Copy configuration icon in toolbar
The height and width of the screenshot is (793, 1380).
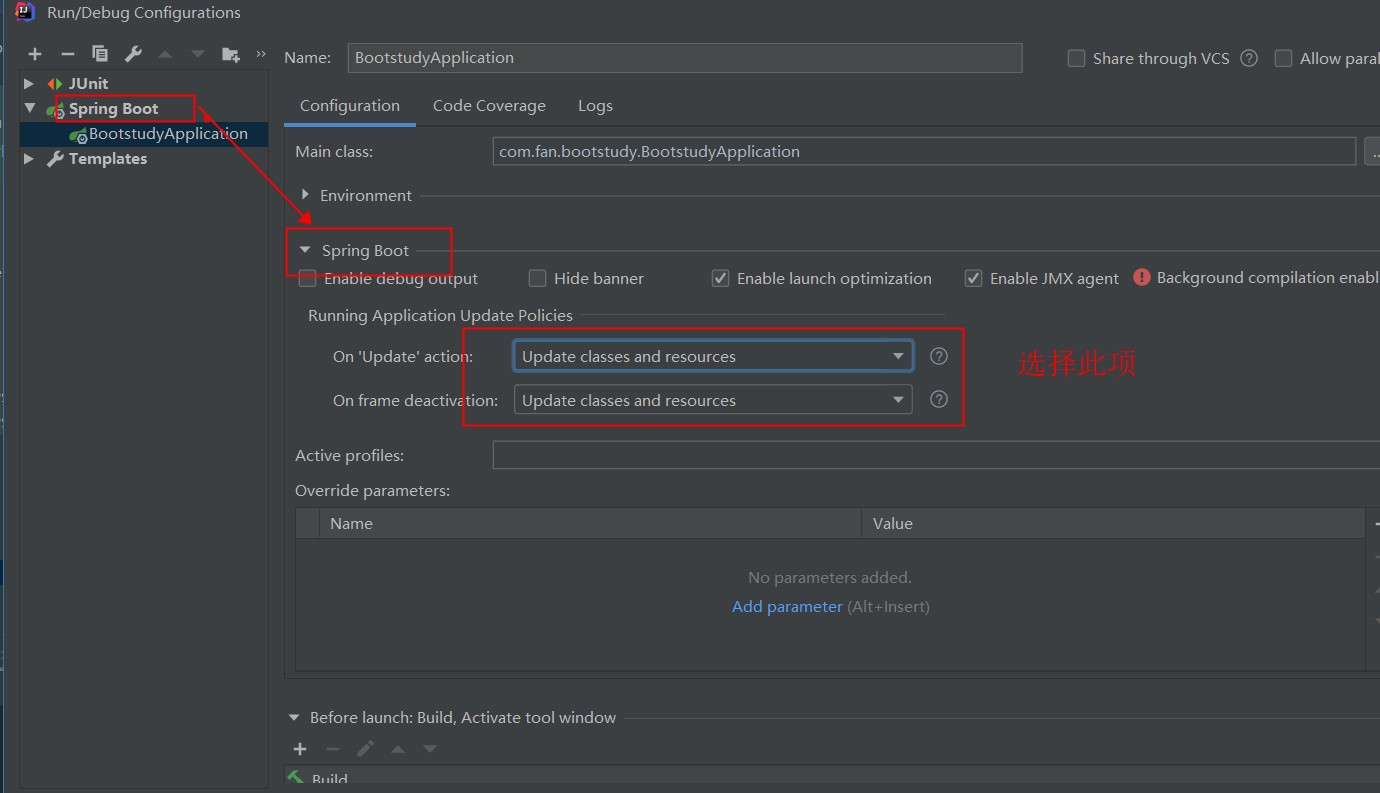[99, 54]
